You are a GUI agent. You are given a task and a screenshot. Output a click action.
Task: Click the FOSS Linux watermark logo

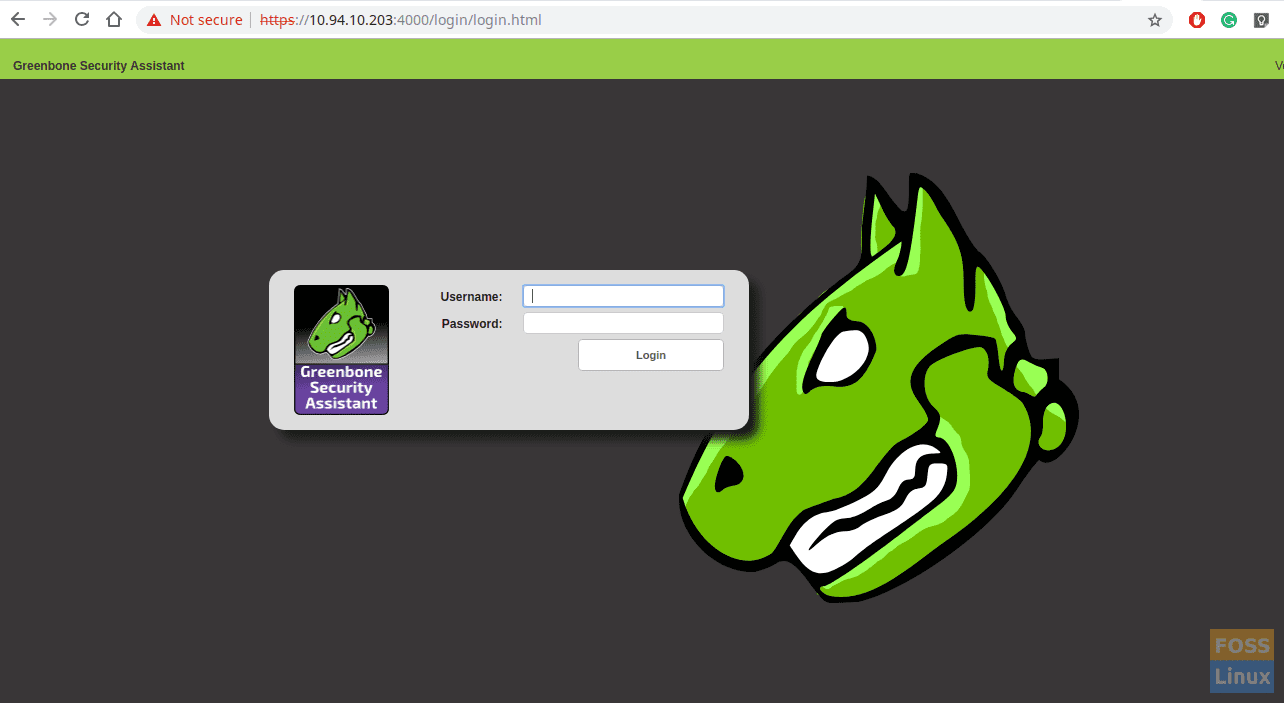[1241, 661]
